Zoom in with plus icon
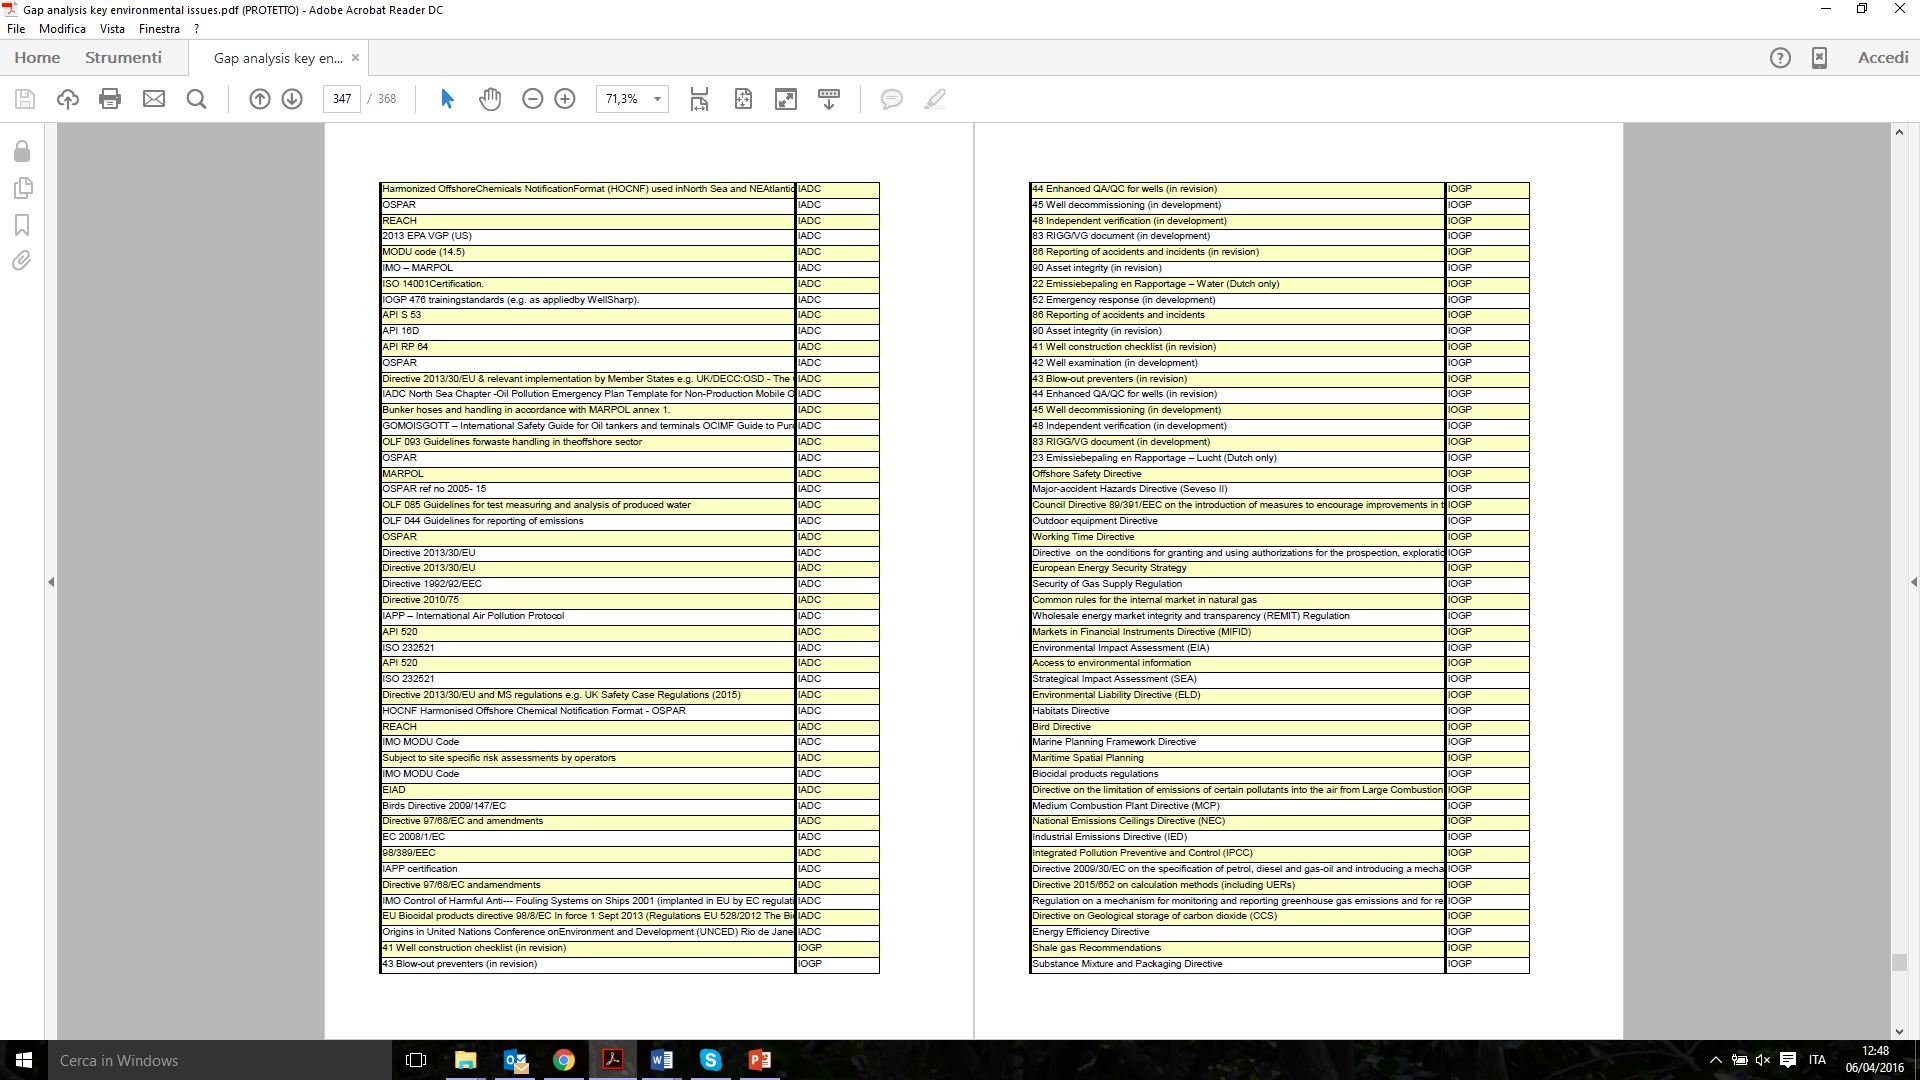This screenshot has height=1080, width=1920. coord(565,99)
